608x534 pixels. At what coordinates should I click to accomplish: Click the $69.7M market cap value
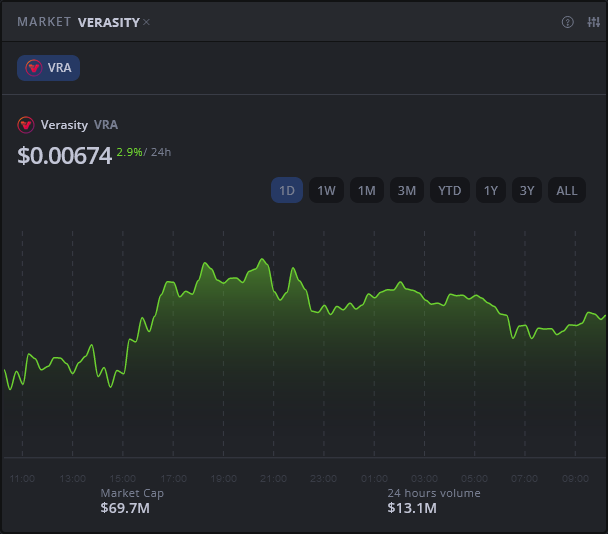[x=125, y=508]
